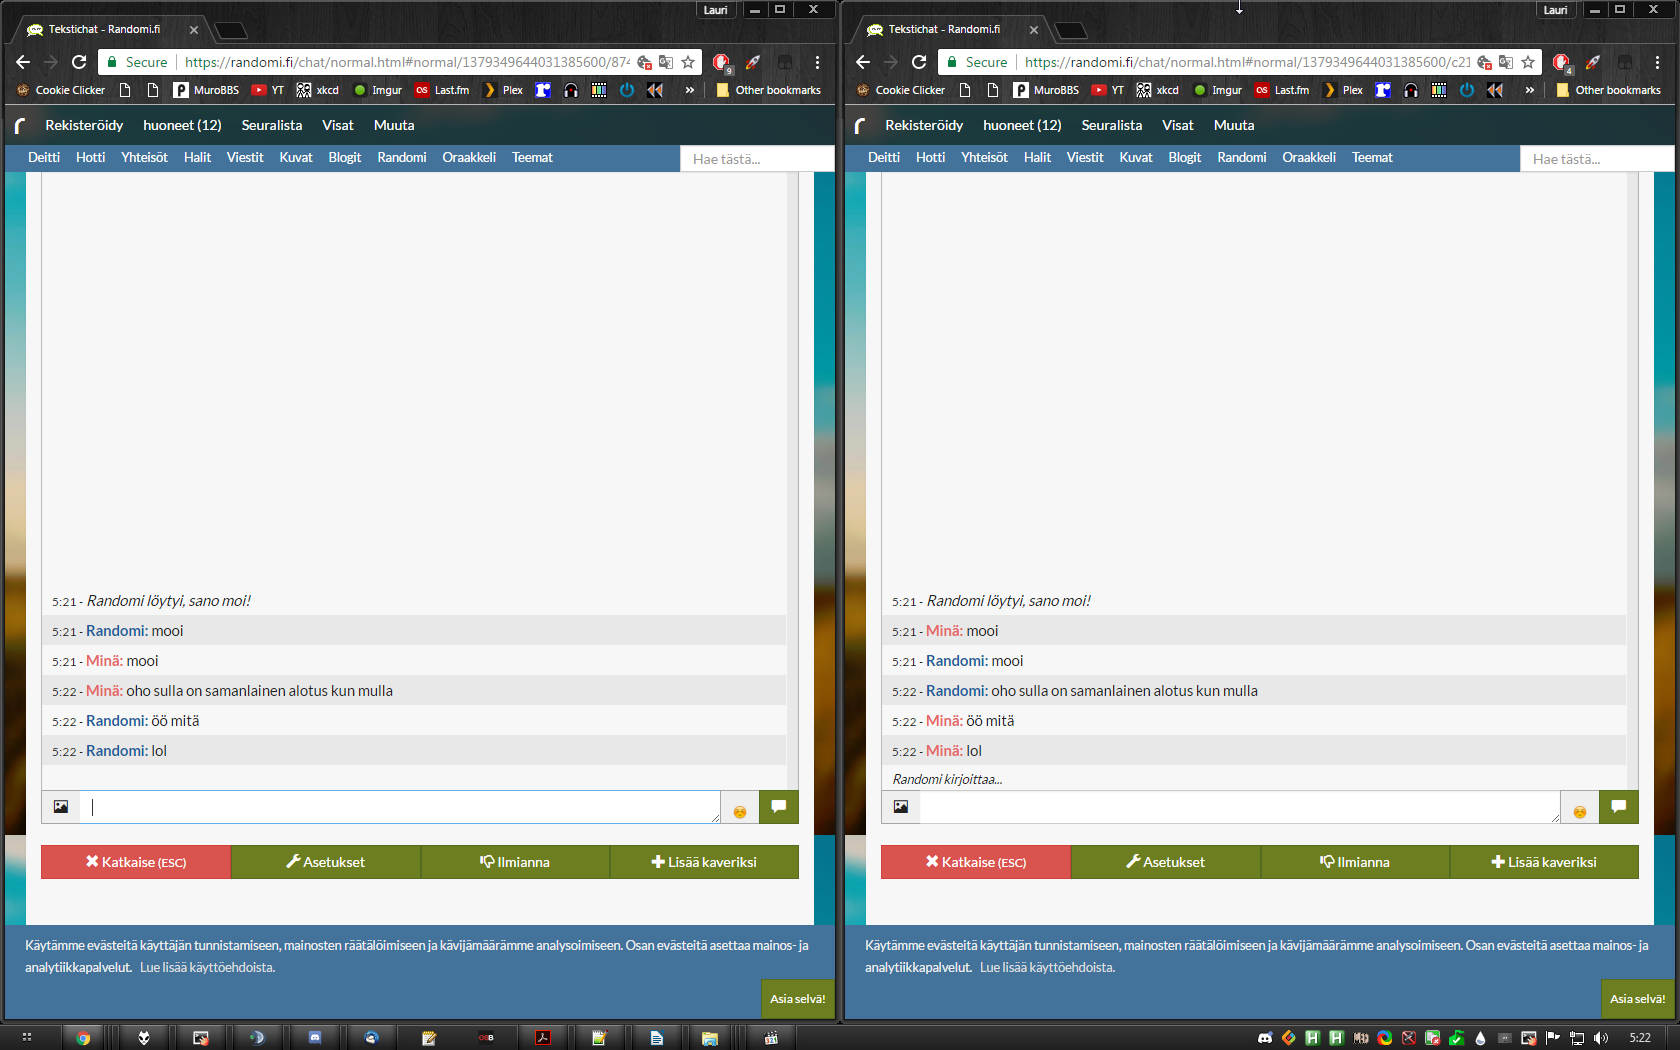Open the emoji picker in right chat
This screenshot has height=1050, width=1680.
[x=1580, y=812]
